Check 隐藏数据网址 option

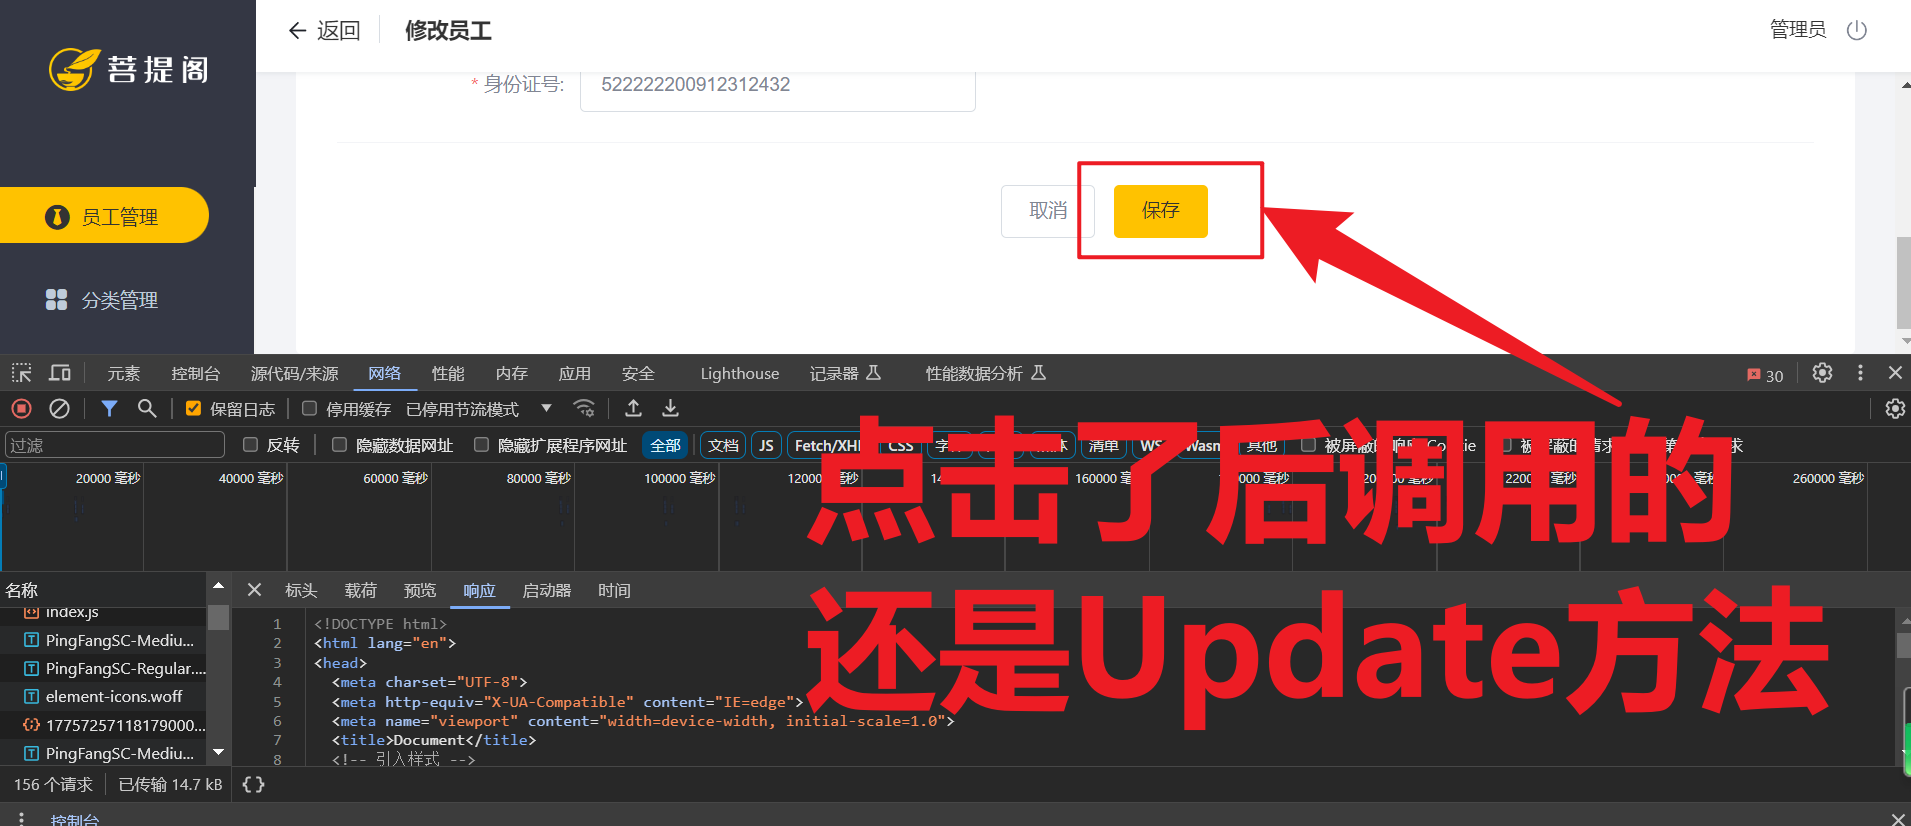(x=340, y=444)
